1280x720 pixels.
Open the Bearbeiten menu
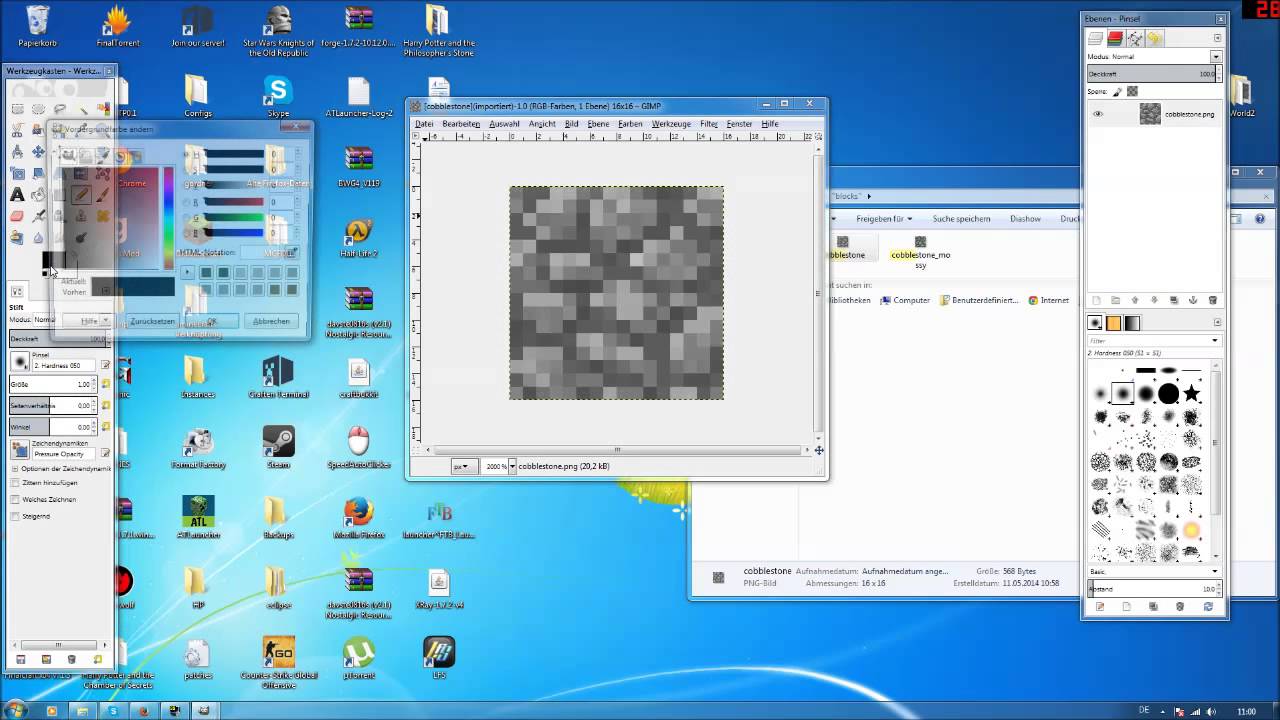coord(461,124)
